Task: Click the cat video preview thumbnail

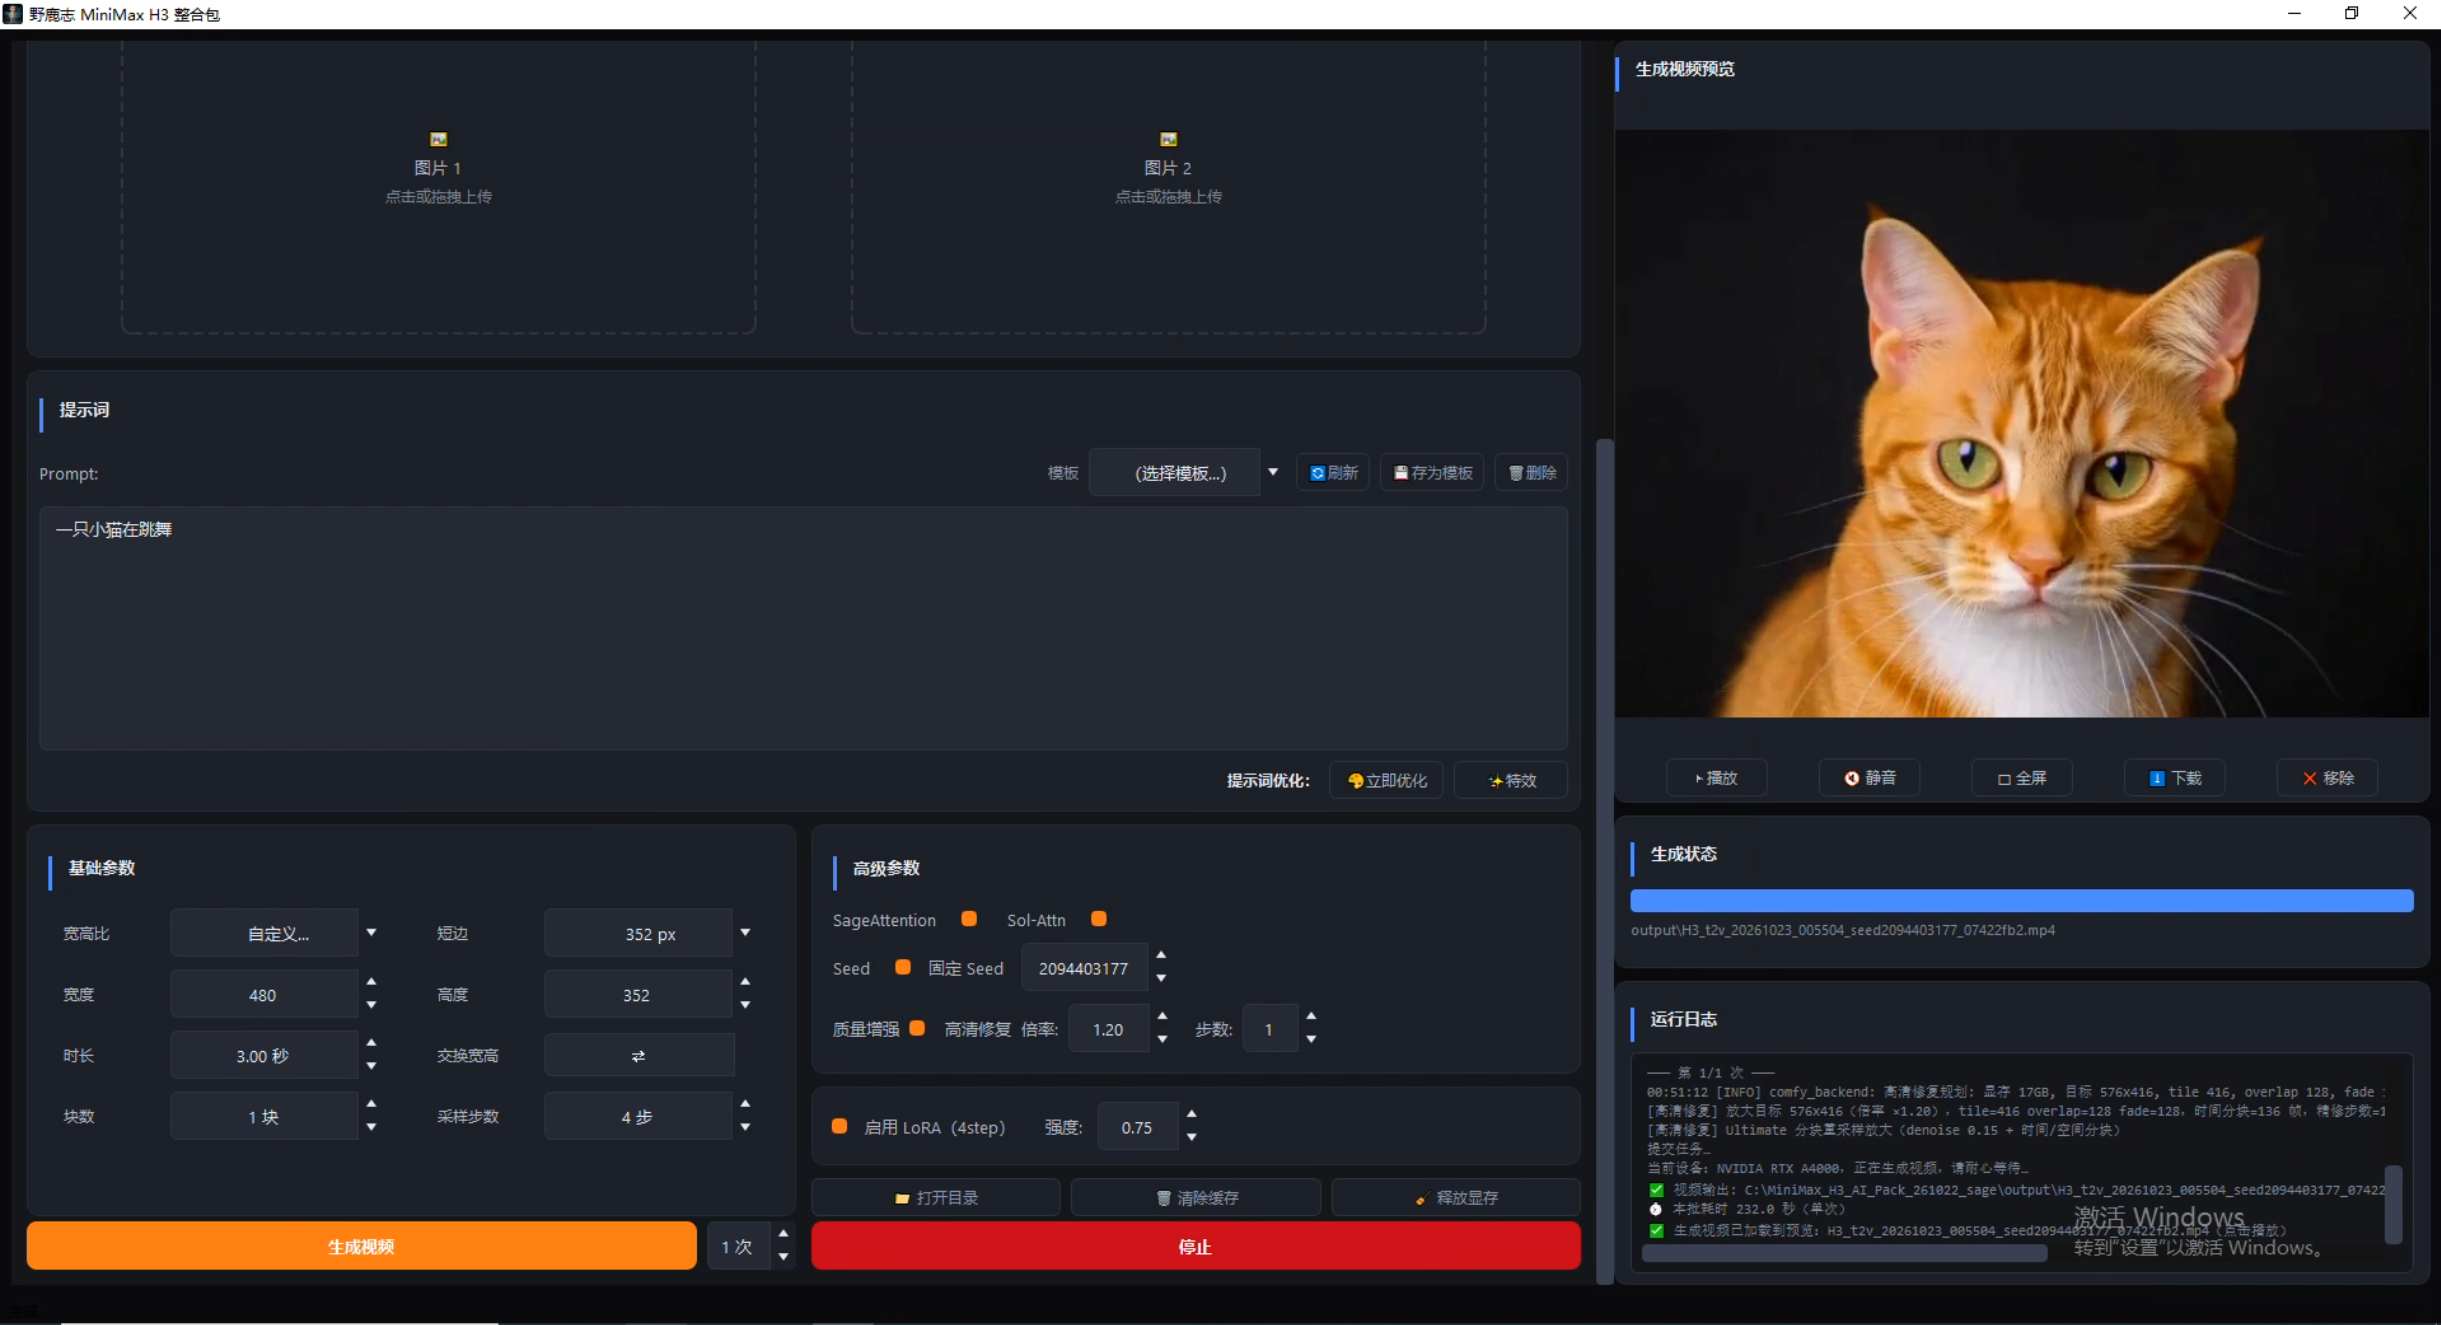Action: click(2021, 423)
